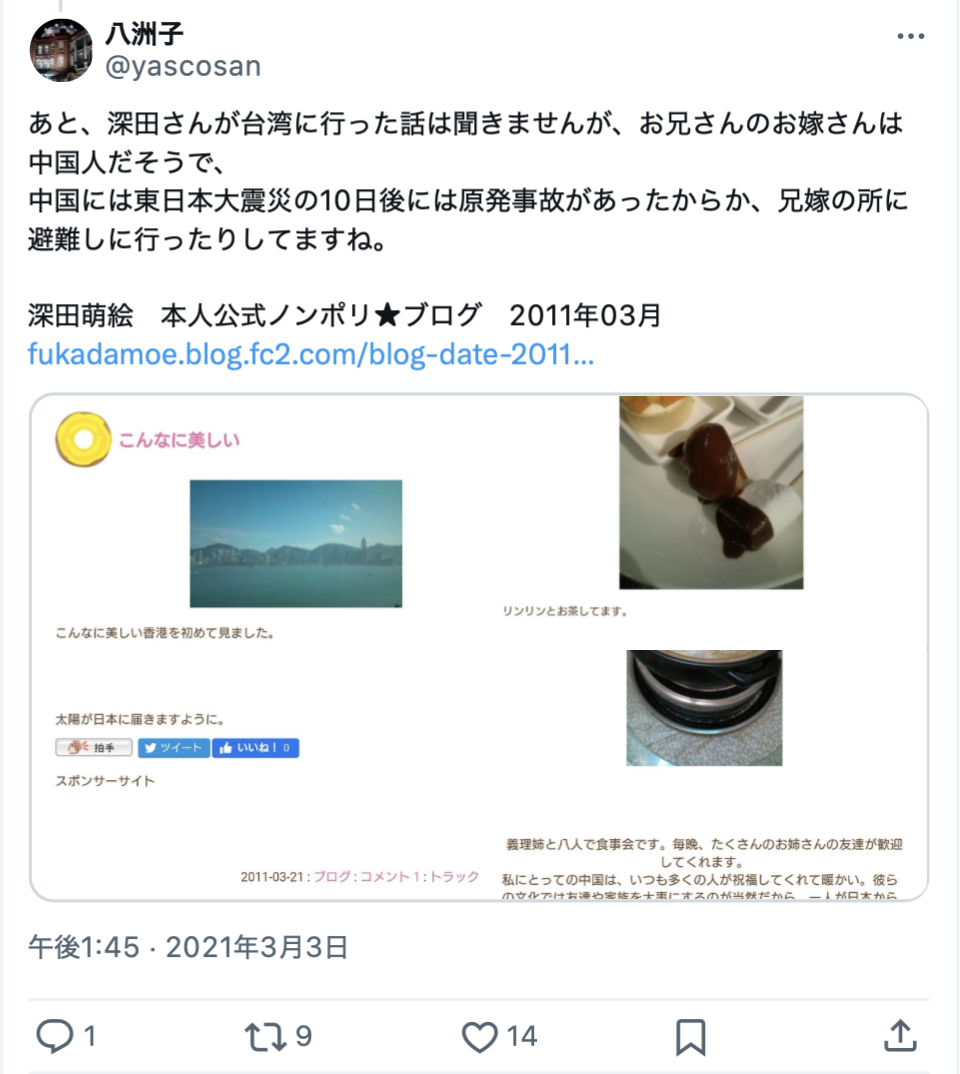The width and height of the screenshot is (960, 1074).
Task: Like the tweet via heart icon
Action: coord(479,1036)
